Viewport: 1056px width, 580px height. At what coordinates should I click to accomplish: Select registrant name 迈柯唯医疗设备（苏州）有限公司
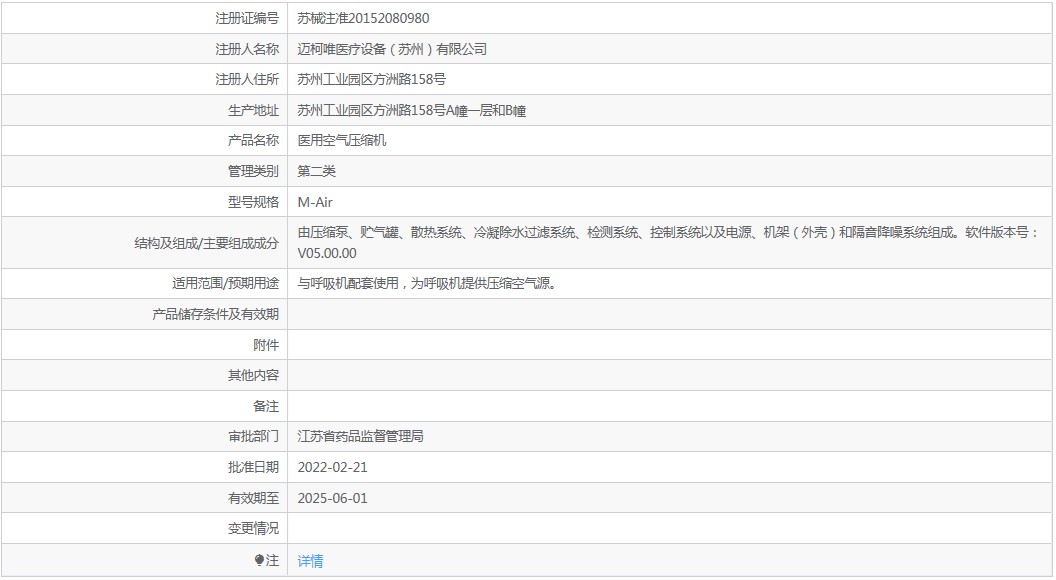click(x=392, y=49)
